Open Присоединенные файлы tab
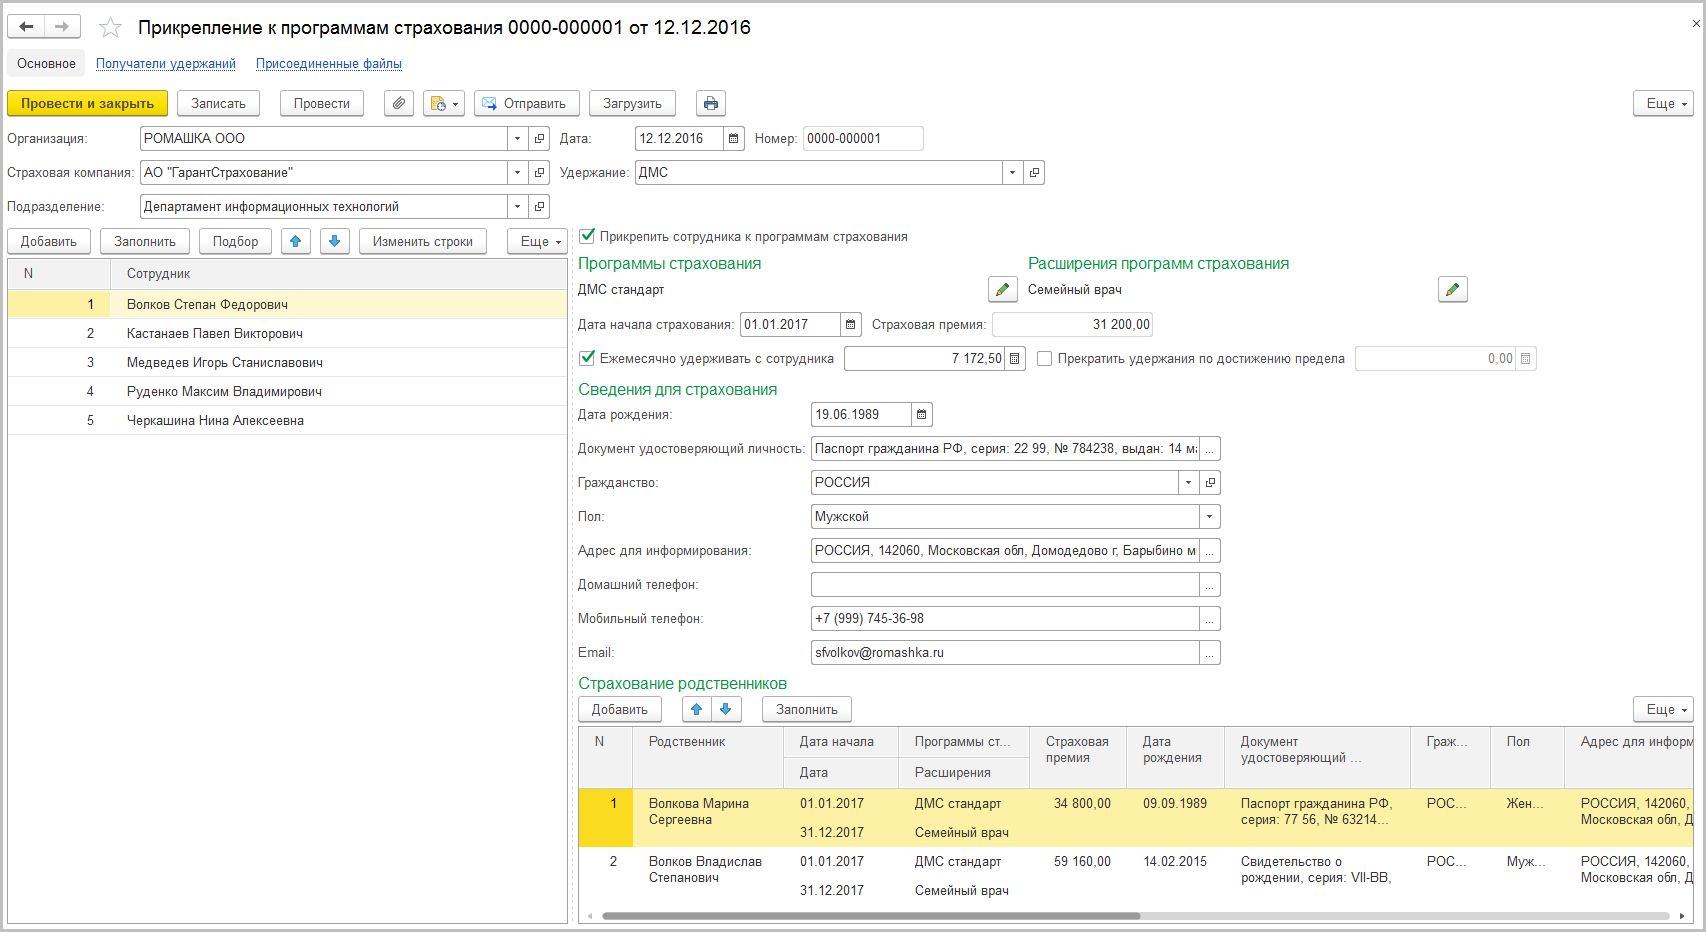This screenshot has height=932, width=1706. click(x=328, y=64)
